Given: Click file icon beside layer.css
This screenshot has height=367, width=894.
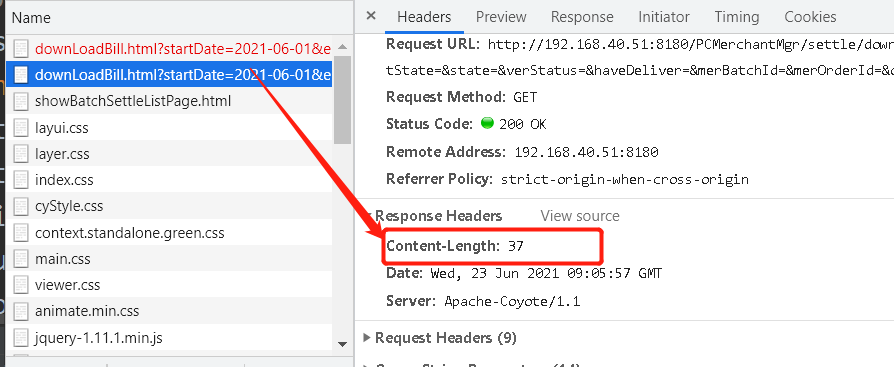Looking at the screenshot, I should coord(21,154).
